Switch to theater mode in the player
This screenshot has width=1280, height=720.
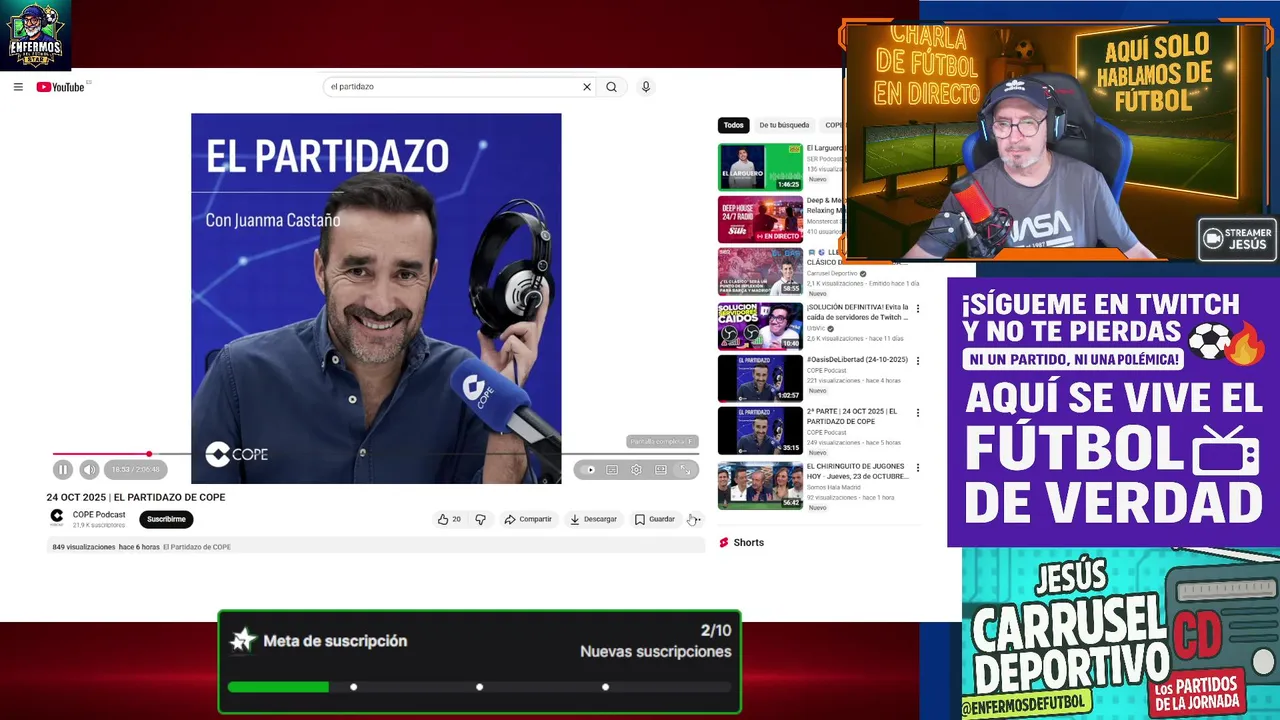[x=661, y=470]
